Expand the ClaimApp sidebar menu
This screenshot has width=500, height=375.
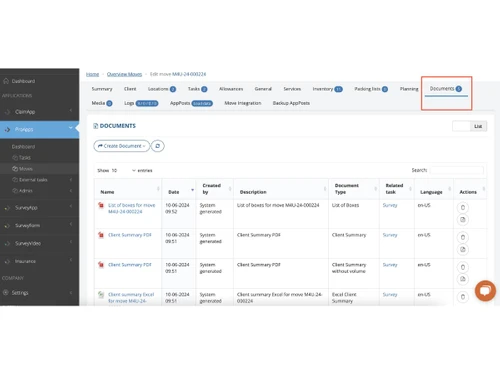pyautogui.click(x=71, y=110)
